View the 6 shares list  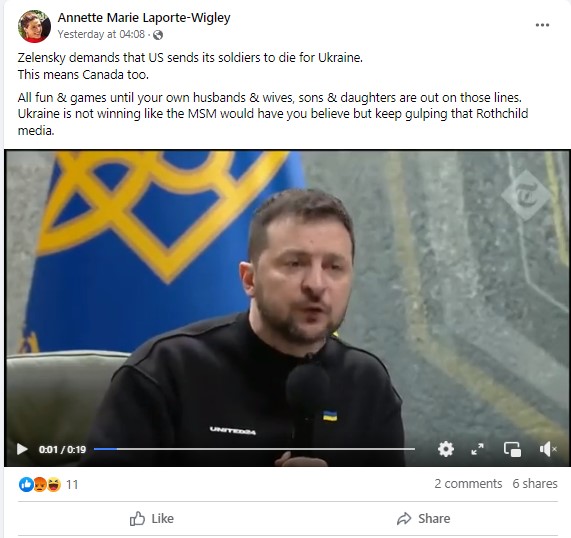(x=535, y=484)
